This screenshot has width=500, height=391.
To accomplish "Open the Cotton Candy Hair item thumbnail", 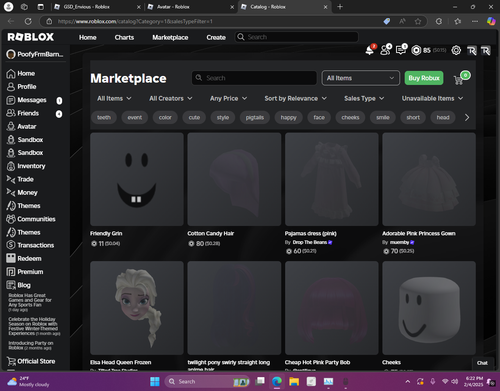I will pos(234,179).
